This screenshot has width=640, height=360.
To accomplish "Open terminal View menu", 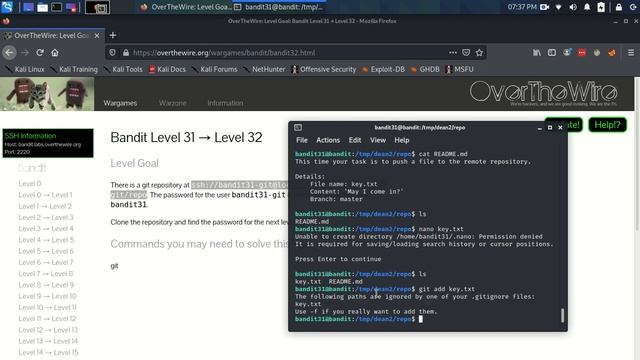I will click(378, 140).
